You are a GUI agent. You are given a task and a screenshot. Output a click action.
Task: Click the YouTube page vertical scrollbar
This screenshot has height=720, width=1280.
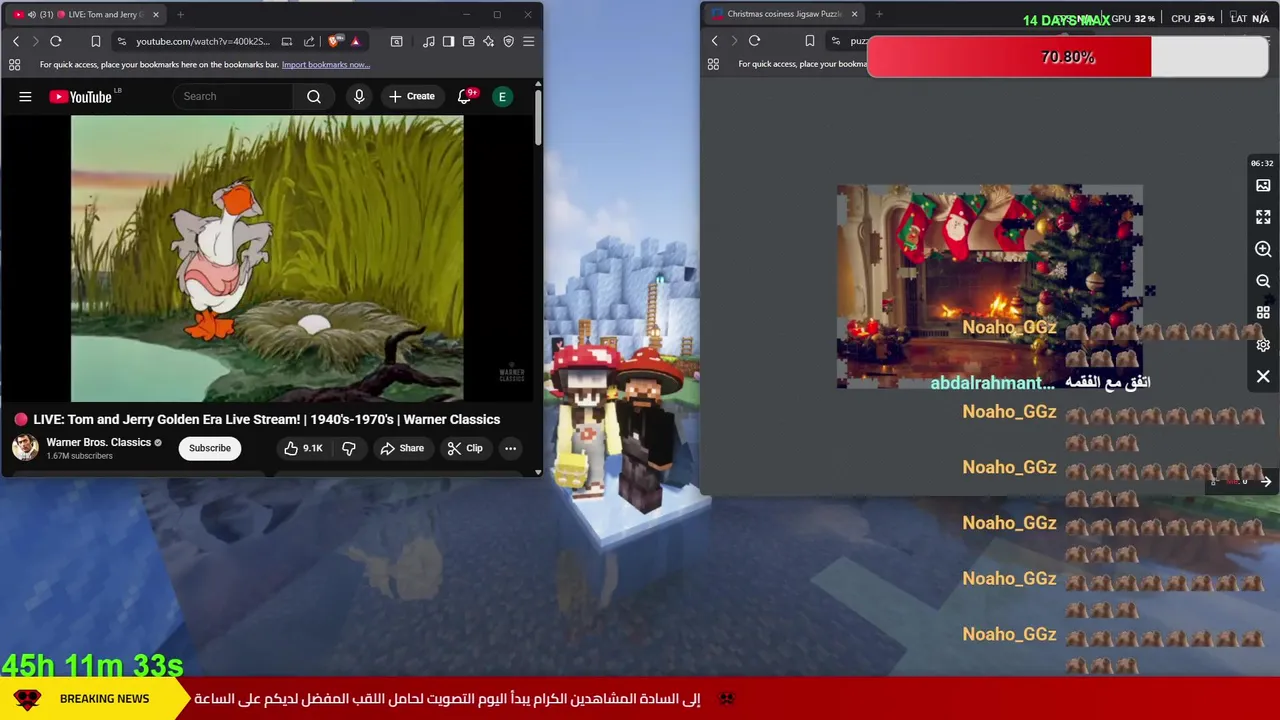click(x=538, y=118)
